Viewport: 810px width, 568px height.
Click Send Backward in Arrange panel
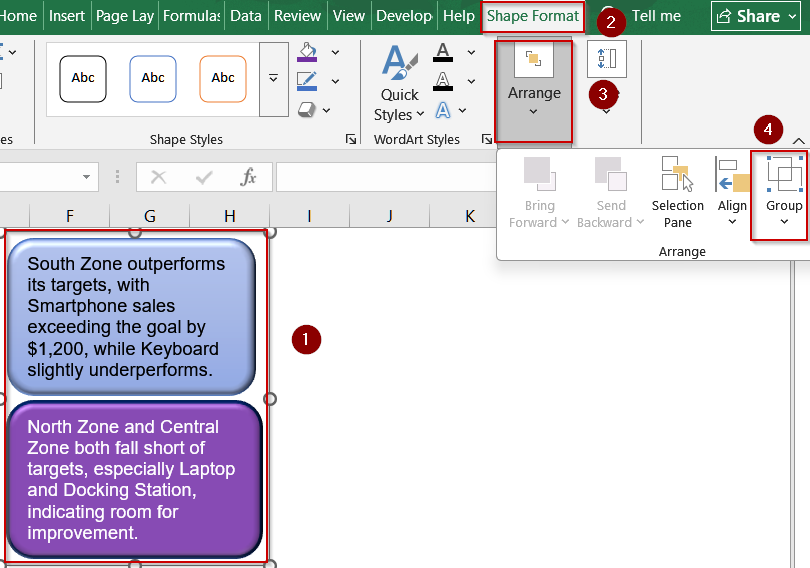tap(611, 193)
